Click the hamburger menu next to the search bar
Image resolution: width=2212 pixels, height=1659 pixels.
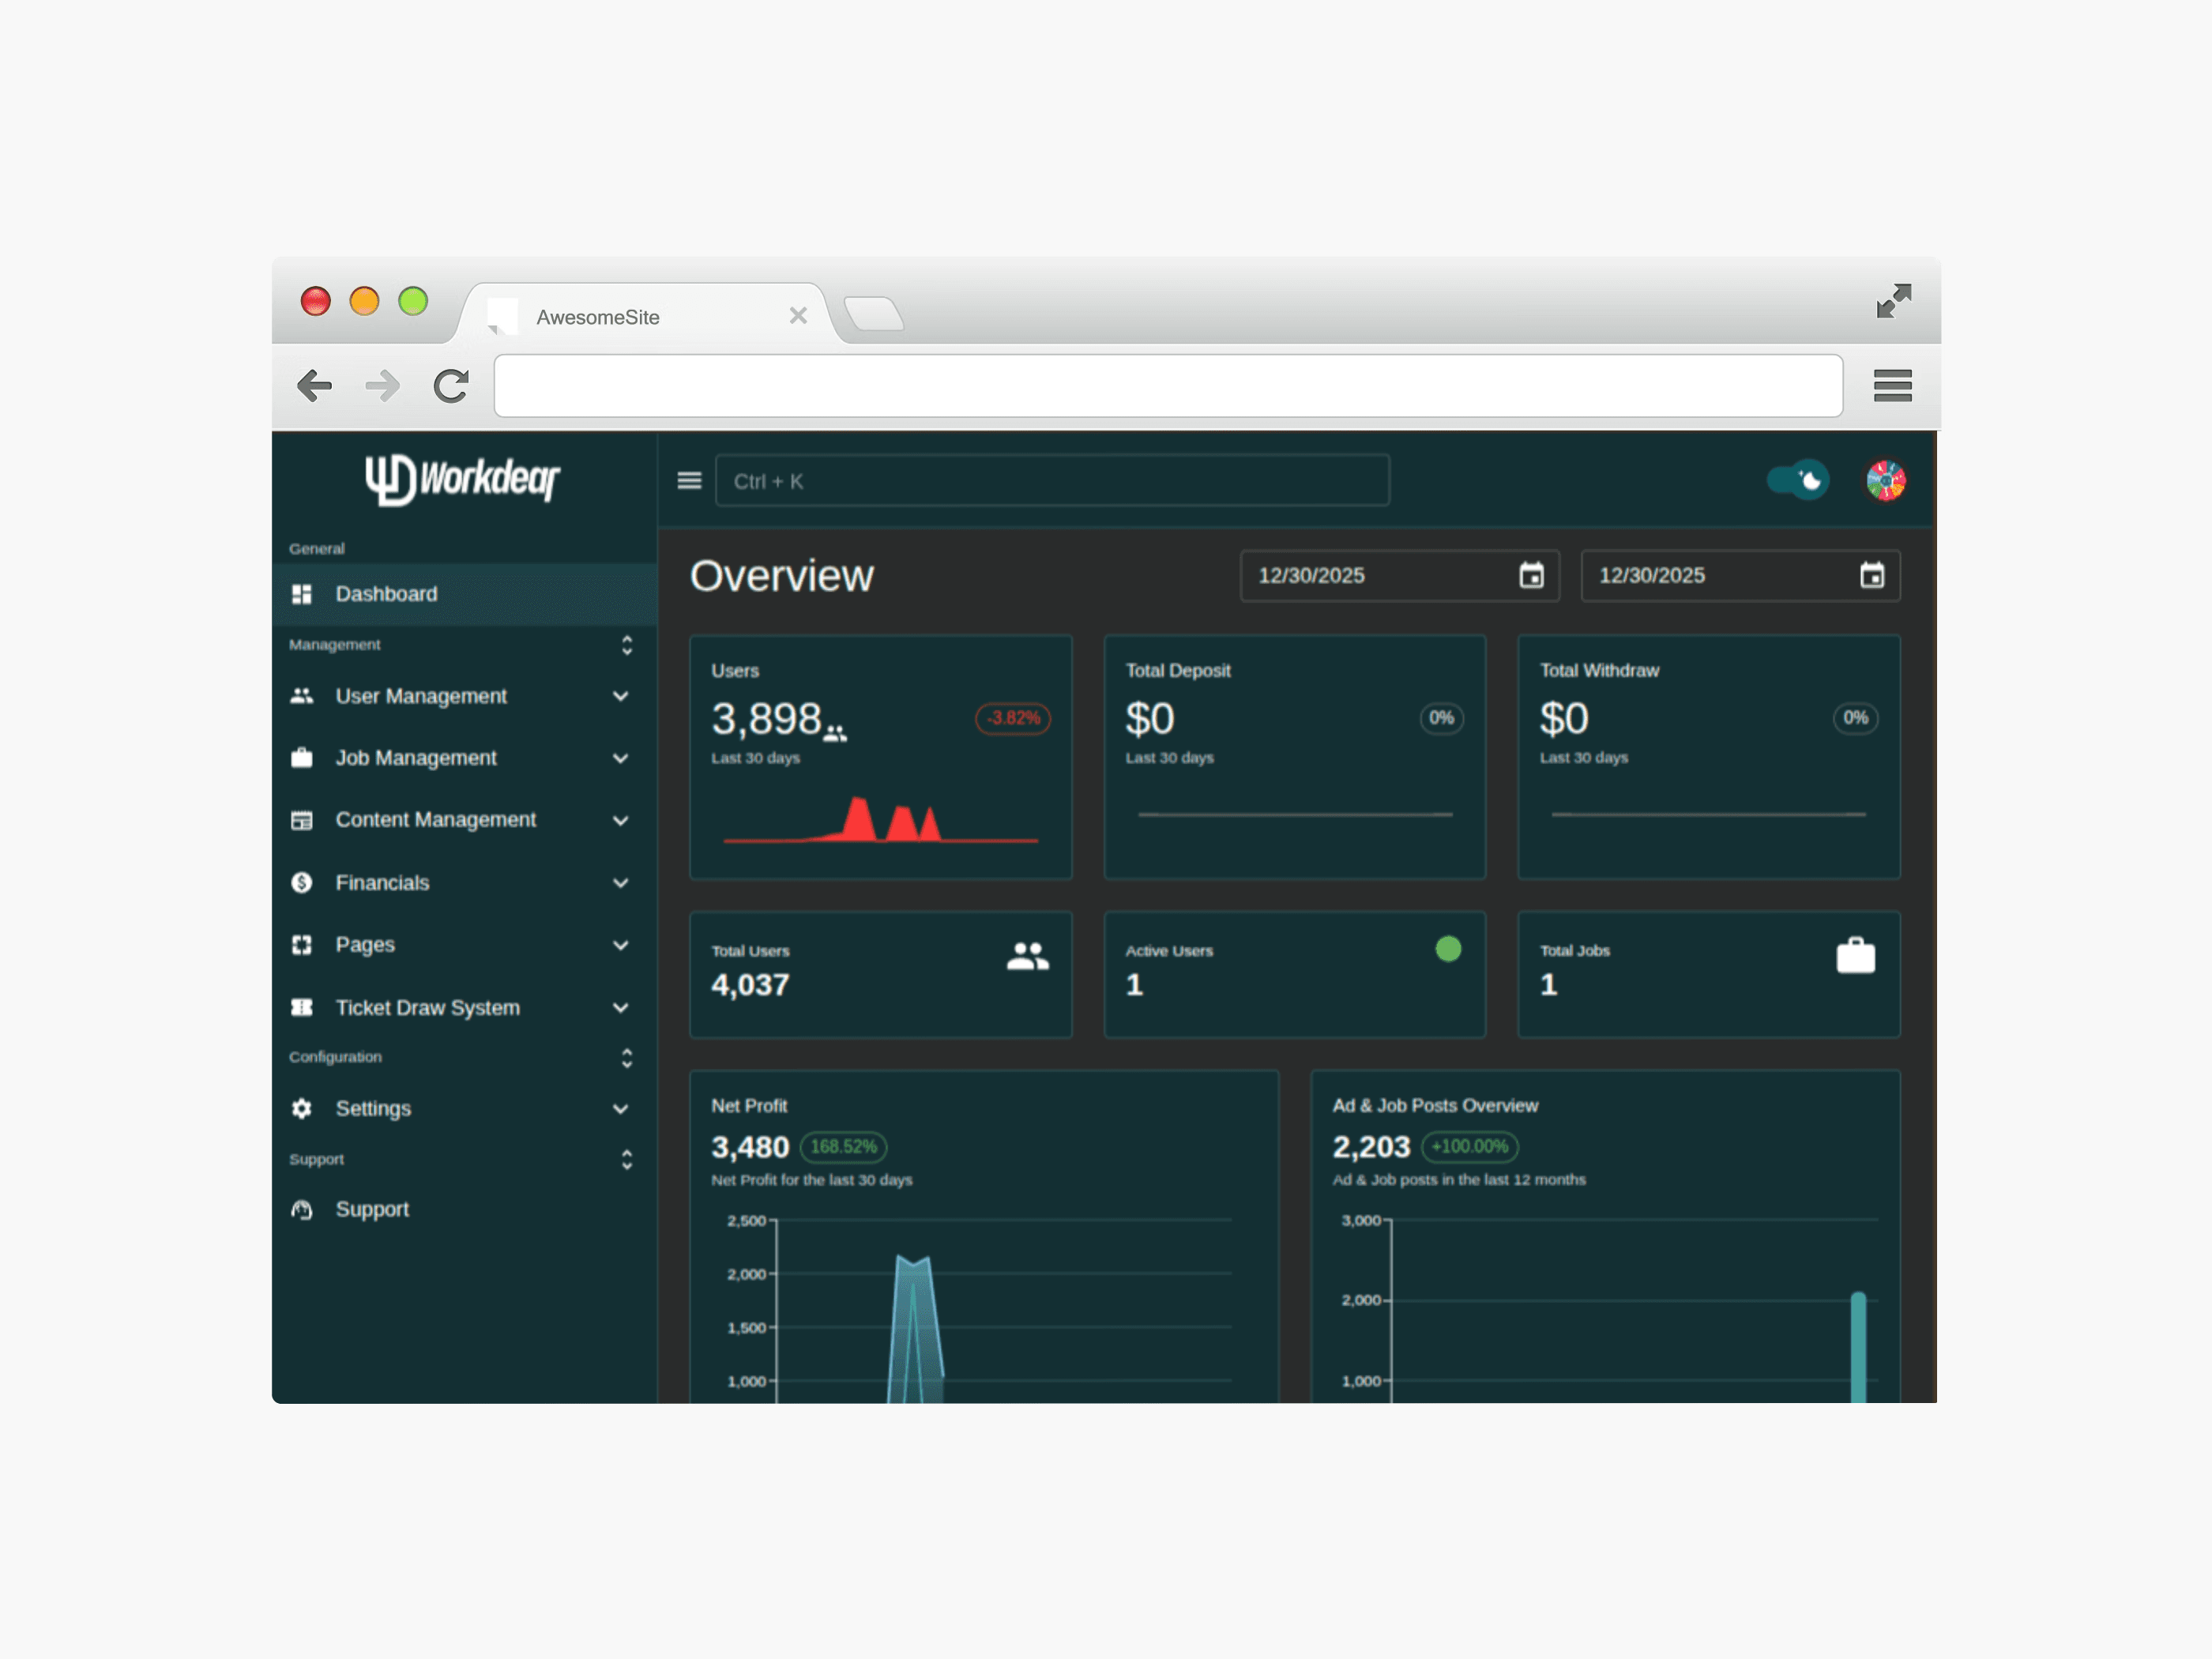tap(688, 480)
